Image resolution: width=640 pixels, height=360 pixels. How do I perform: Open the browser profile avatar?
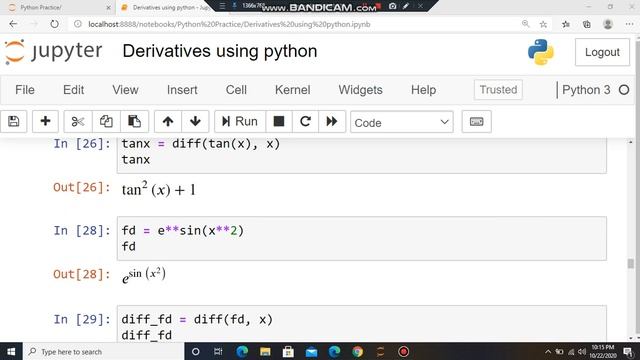pyautogui.click(x=608, y=24)
